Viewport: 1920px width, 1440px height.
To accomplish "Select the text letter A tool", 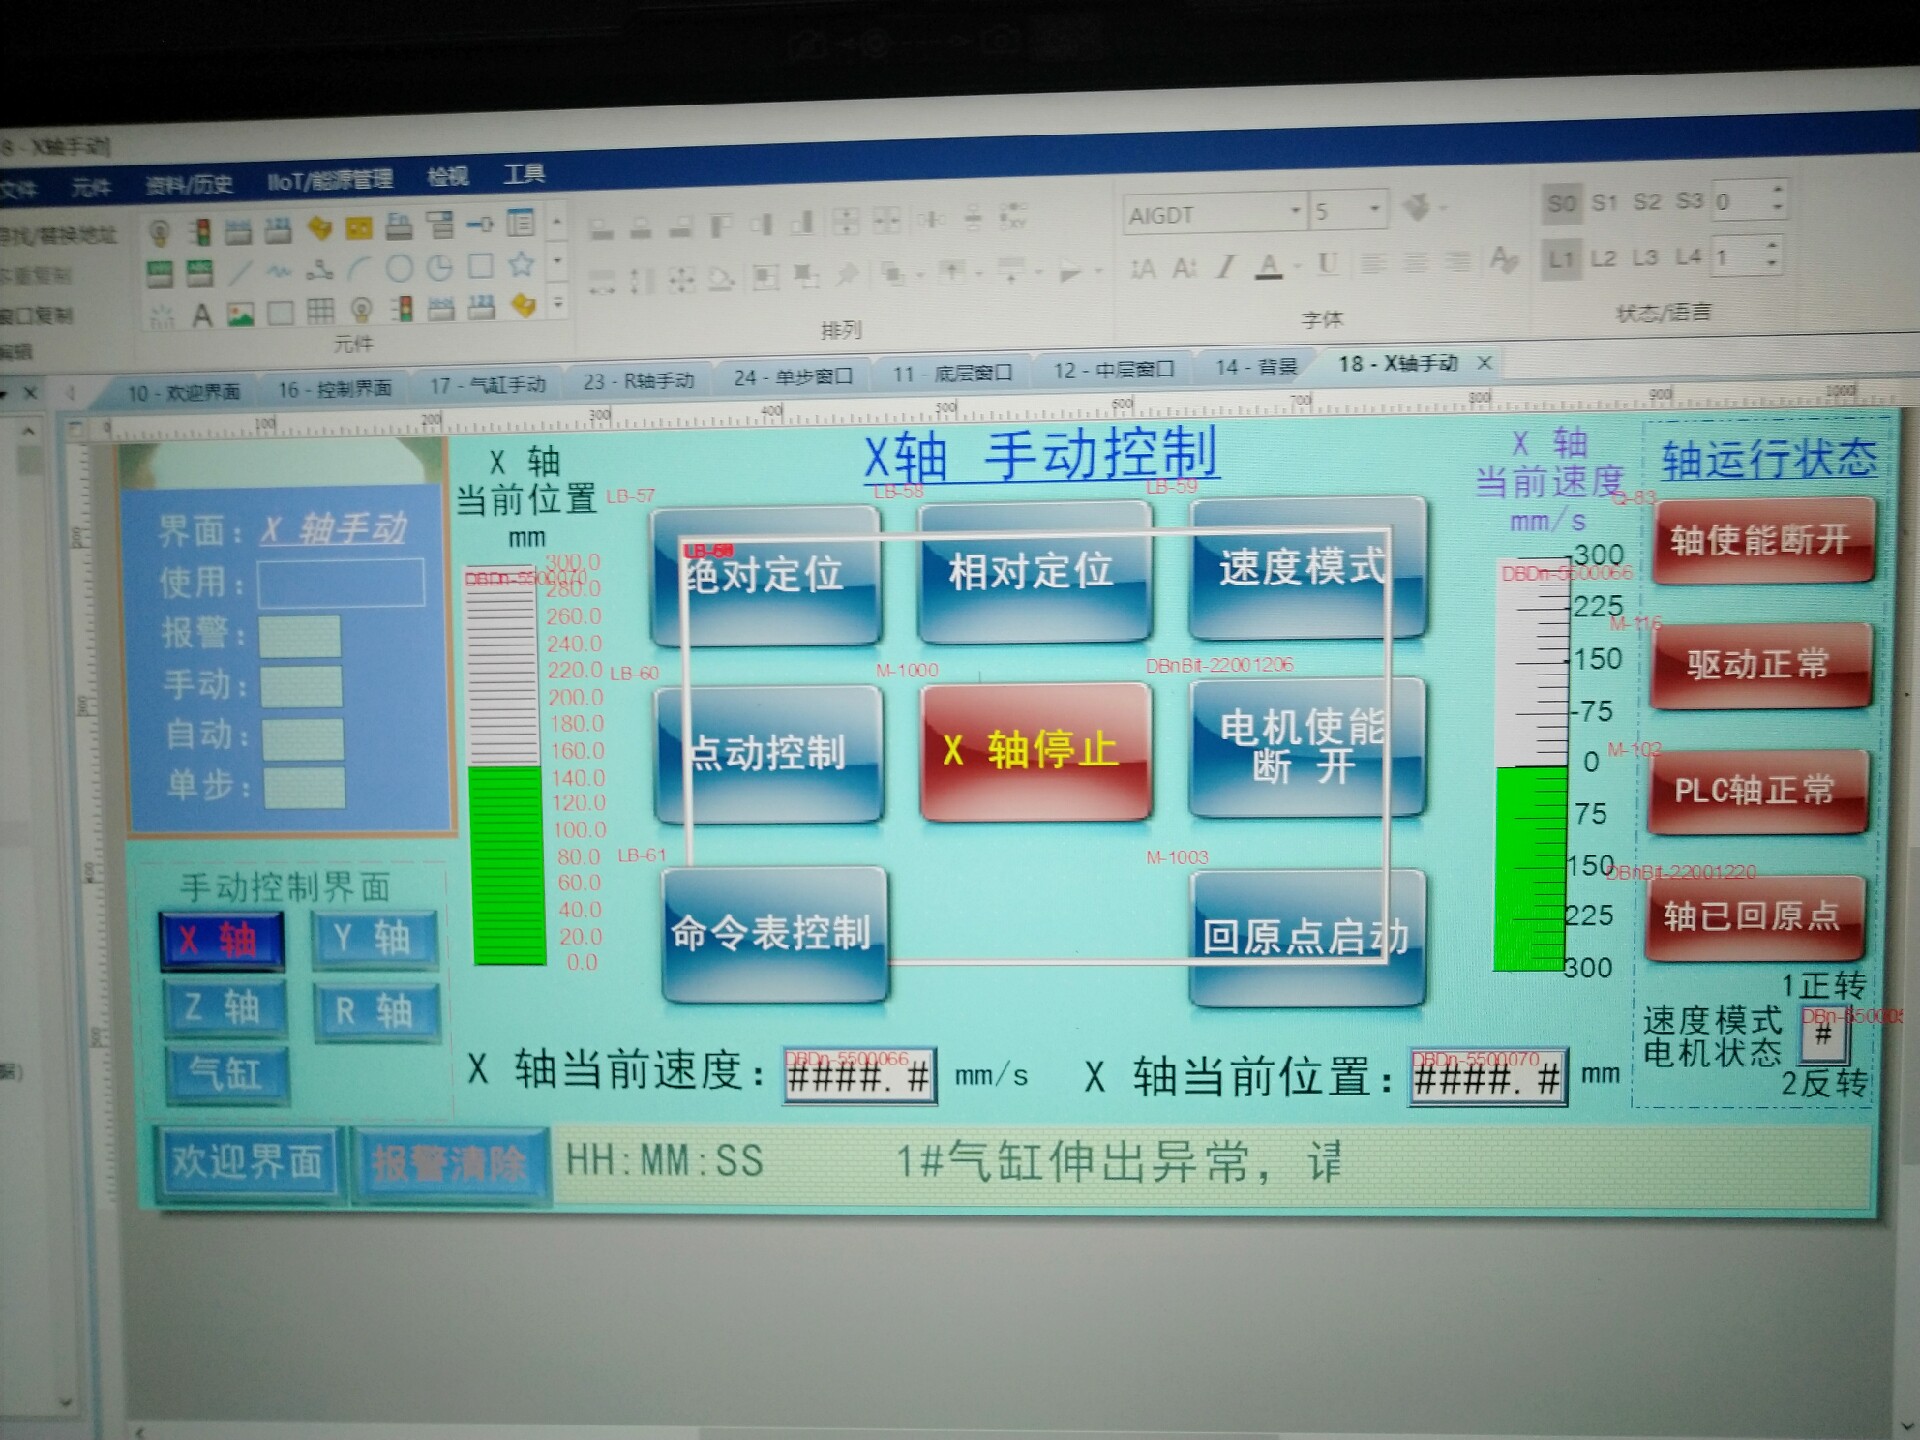I will (x=202, y=316).
